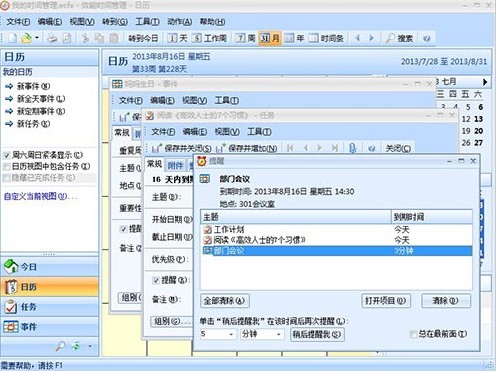Toggle the 提醒 checkbox in the 妈妈生日 event window
Image resolution: width=501 pixels, height=371 pixels.
123,229
